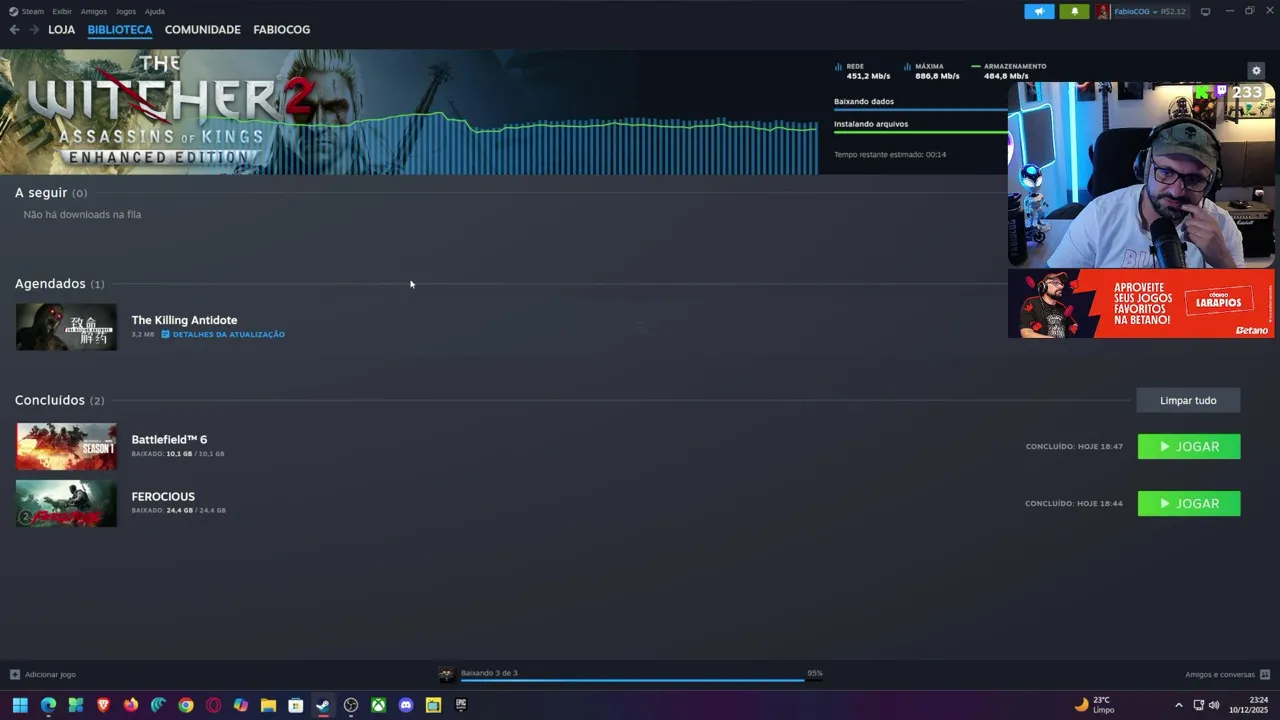This screenshot has height=720, width=1280.
Task: Select the BIBLIOTECA tab
Action: [120, 30]
